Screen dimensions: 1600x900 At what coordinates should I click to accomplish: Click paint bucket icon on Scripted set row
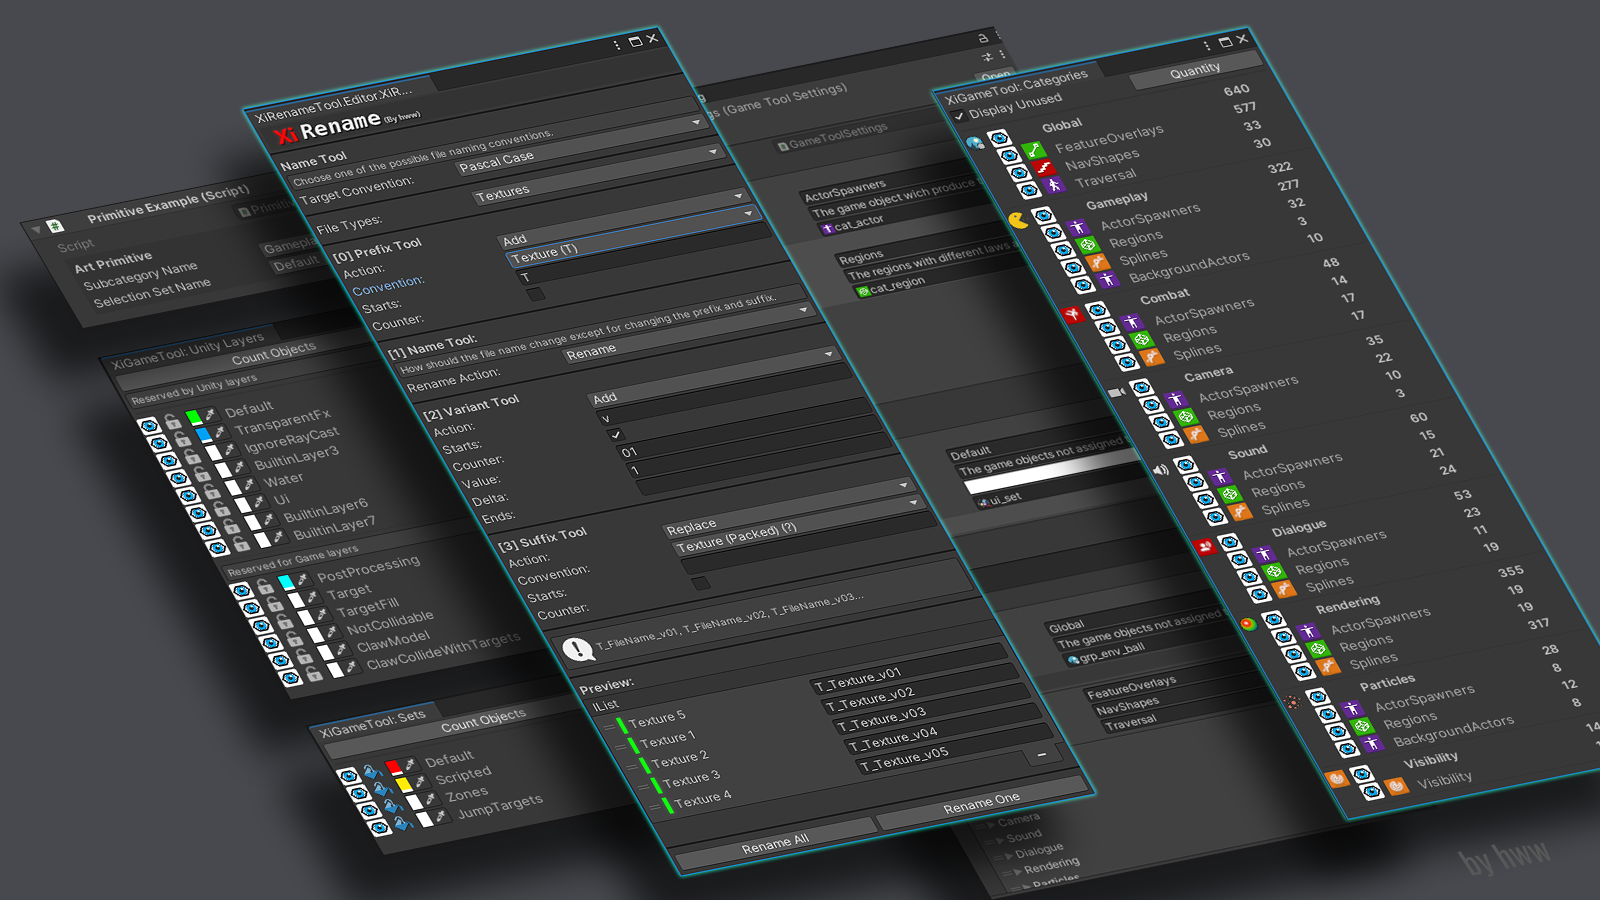[x=381, y=789]
